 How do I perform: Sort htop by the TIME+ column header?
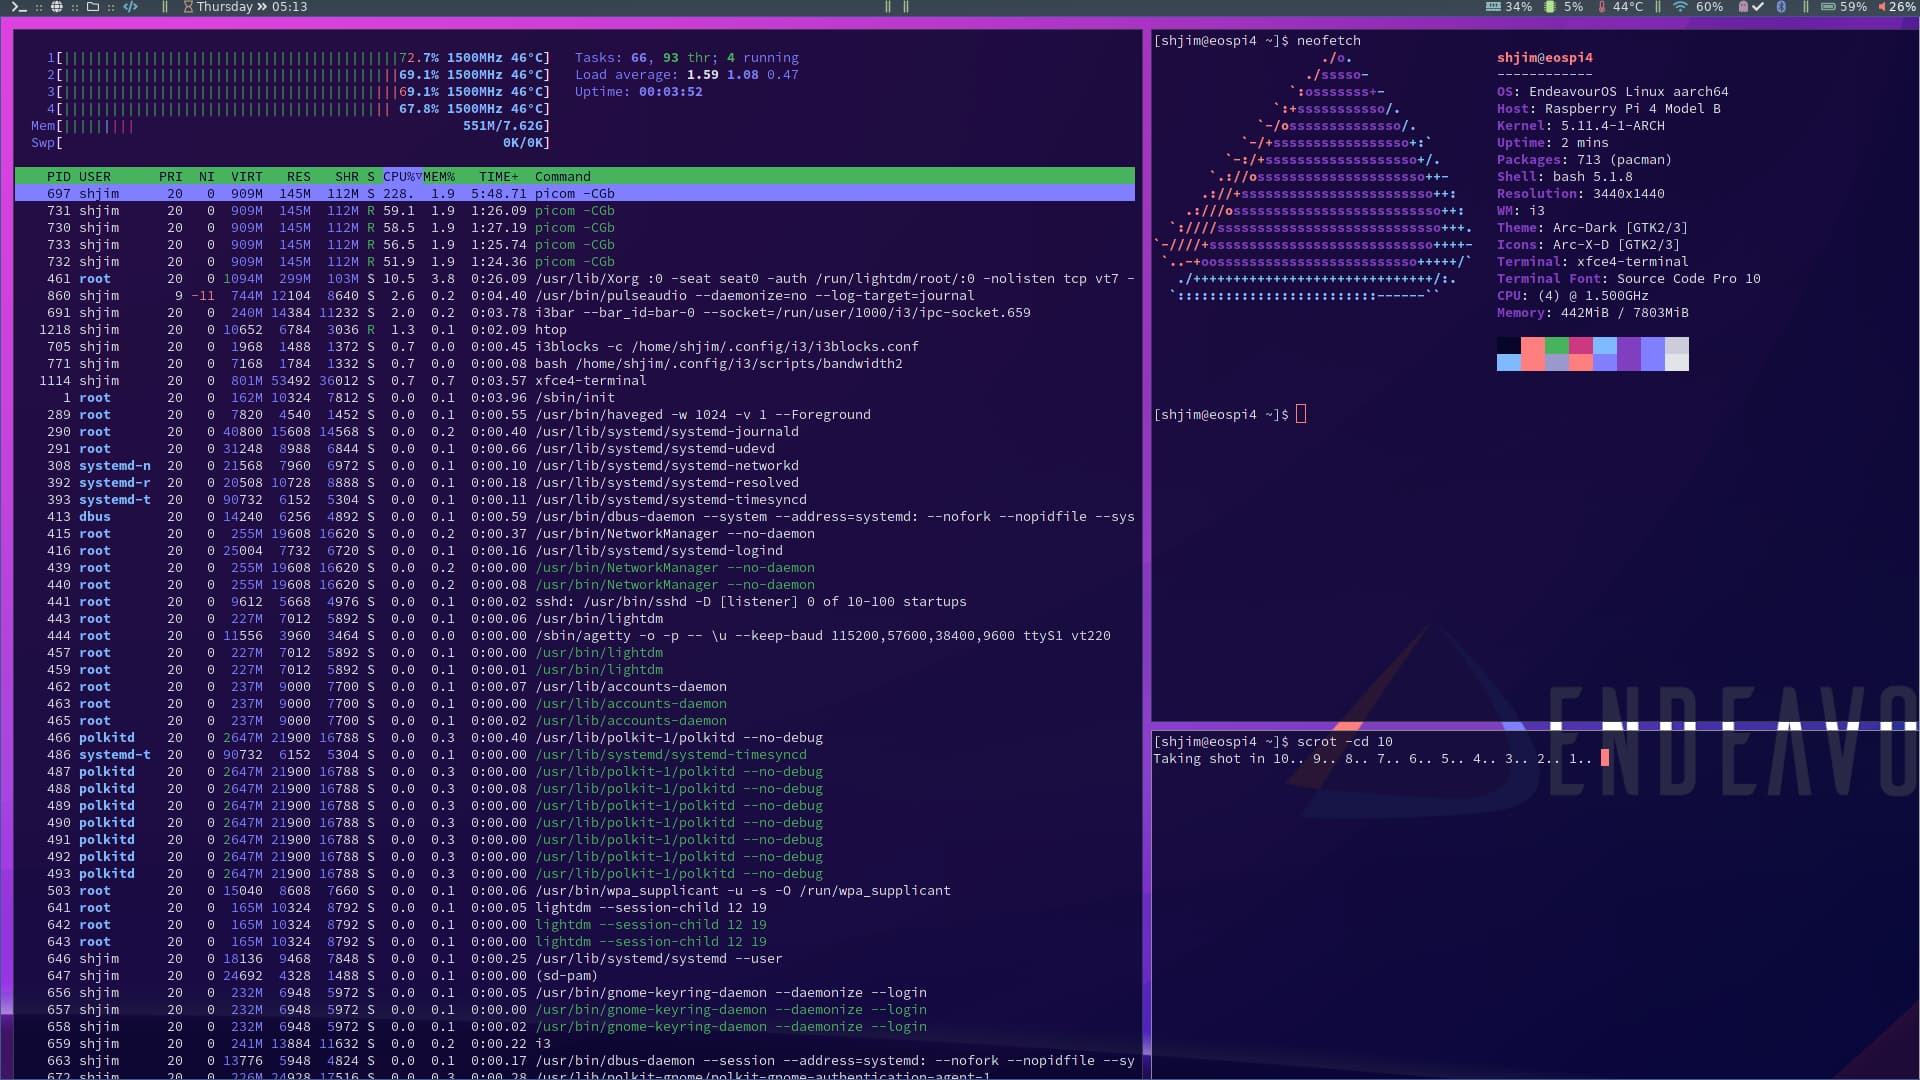tap(499, 177)
